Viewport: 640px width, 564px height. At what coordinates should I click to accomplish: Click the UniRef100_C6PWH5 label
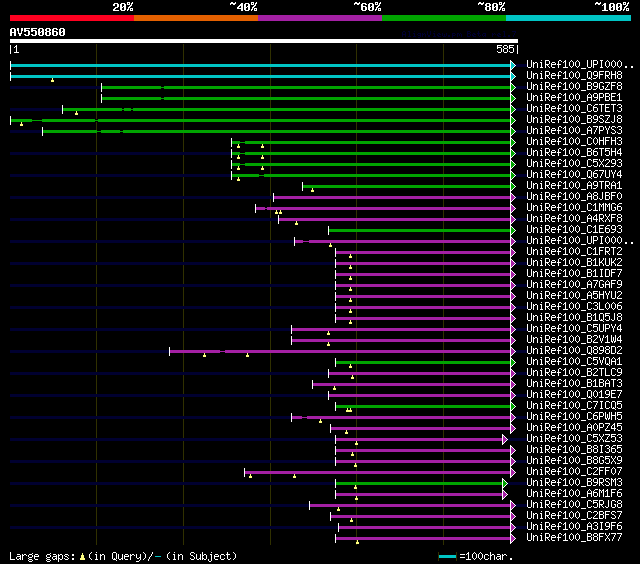click(x=574, y=417)
